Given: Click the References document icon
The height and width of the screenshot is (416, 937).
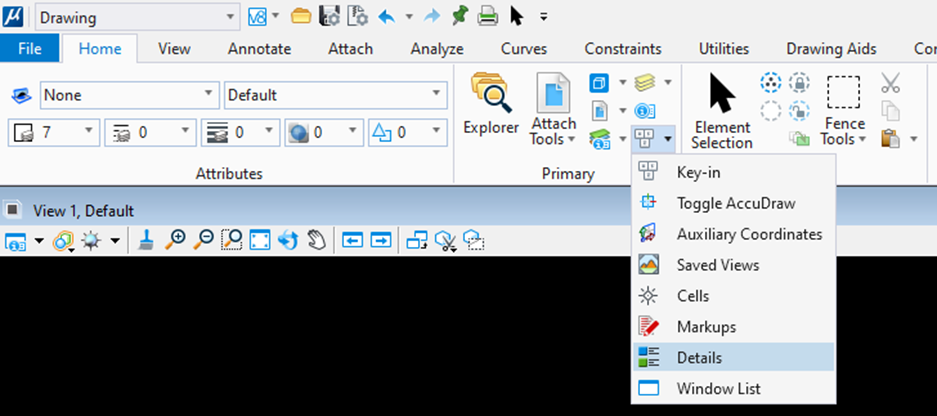Looking at the screenshot, I should point(599,111).
